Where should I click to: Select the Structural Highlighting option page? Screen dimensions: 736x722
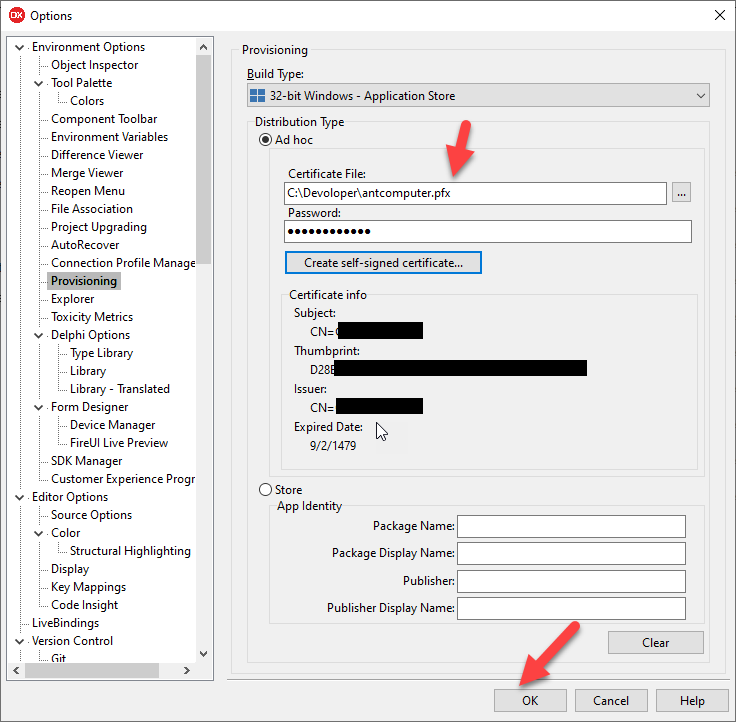click(x=130, y=551)
